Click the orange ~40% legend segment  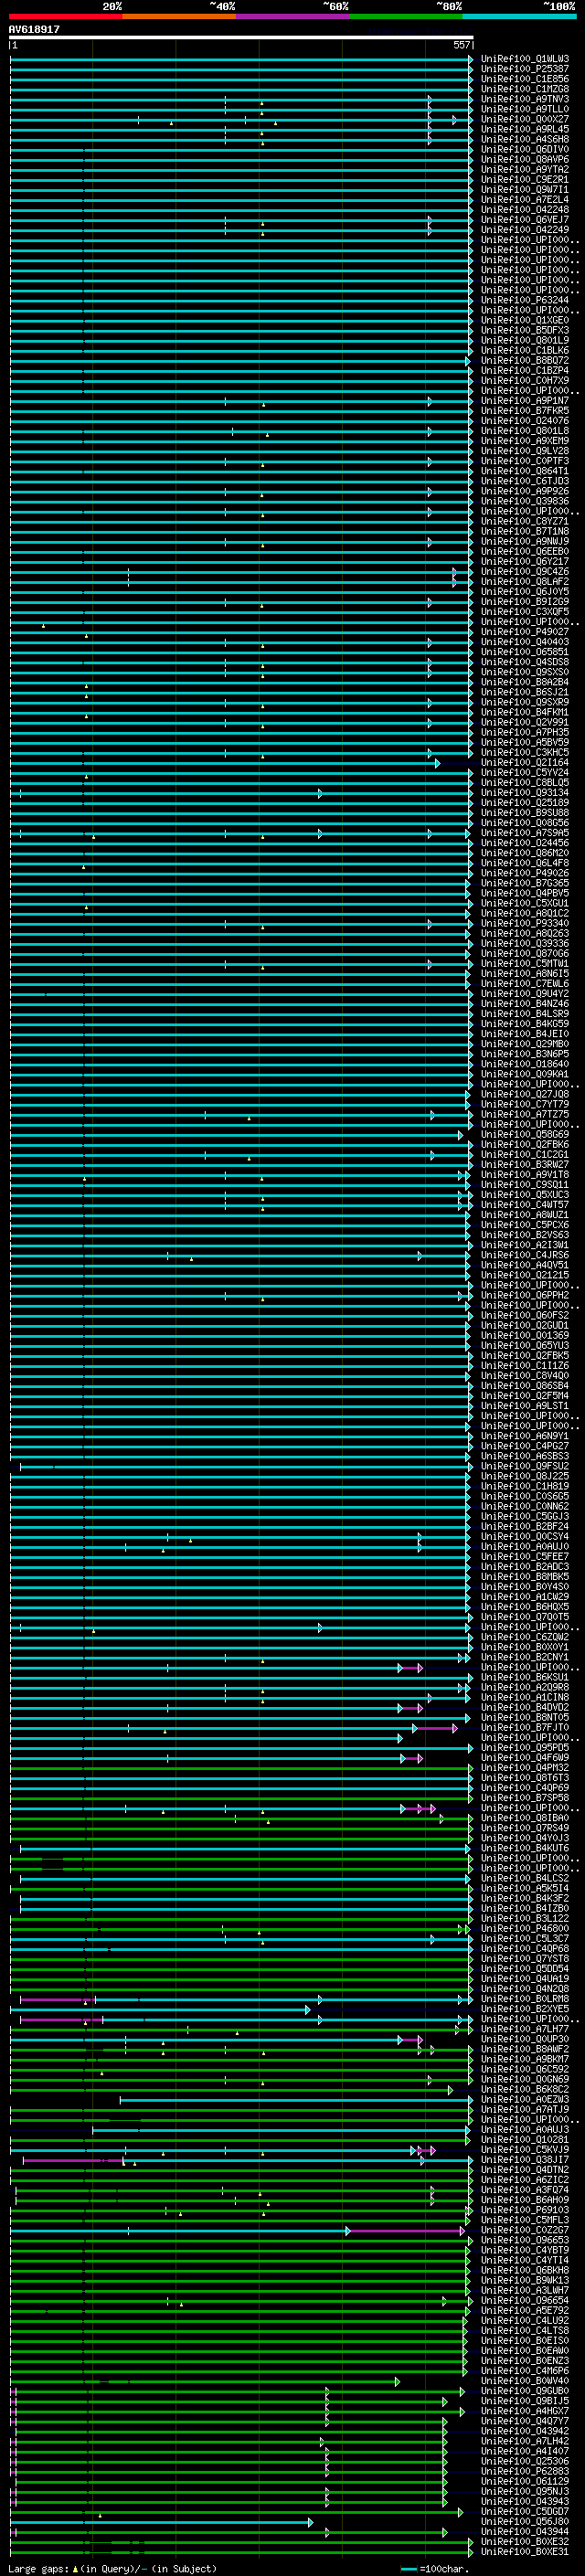click(180, 16)
